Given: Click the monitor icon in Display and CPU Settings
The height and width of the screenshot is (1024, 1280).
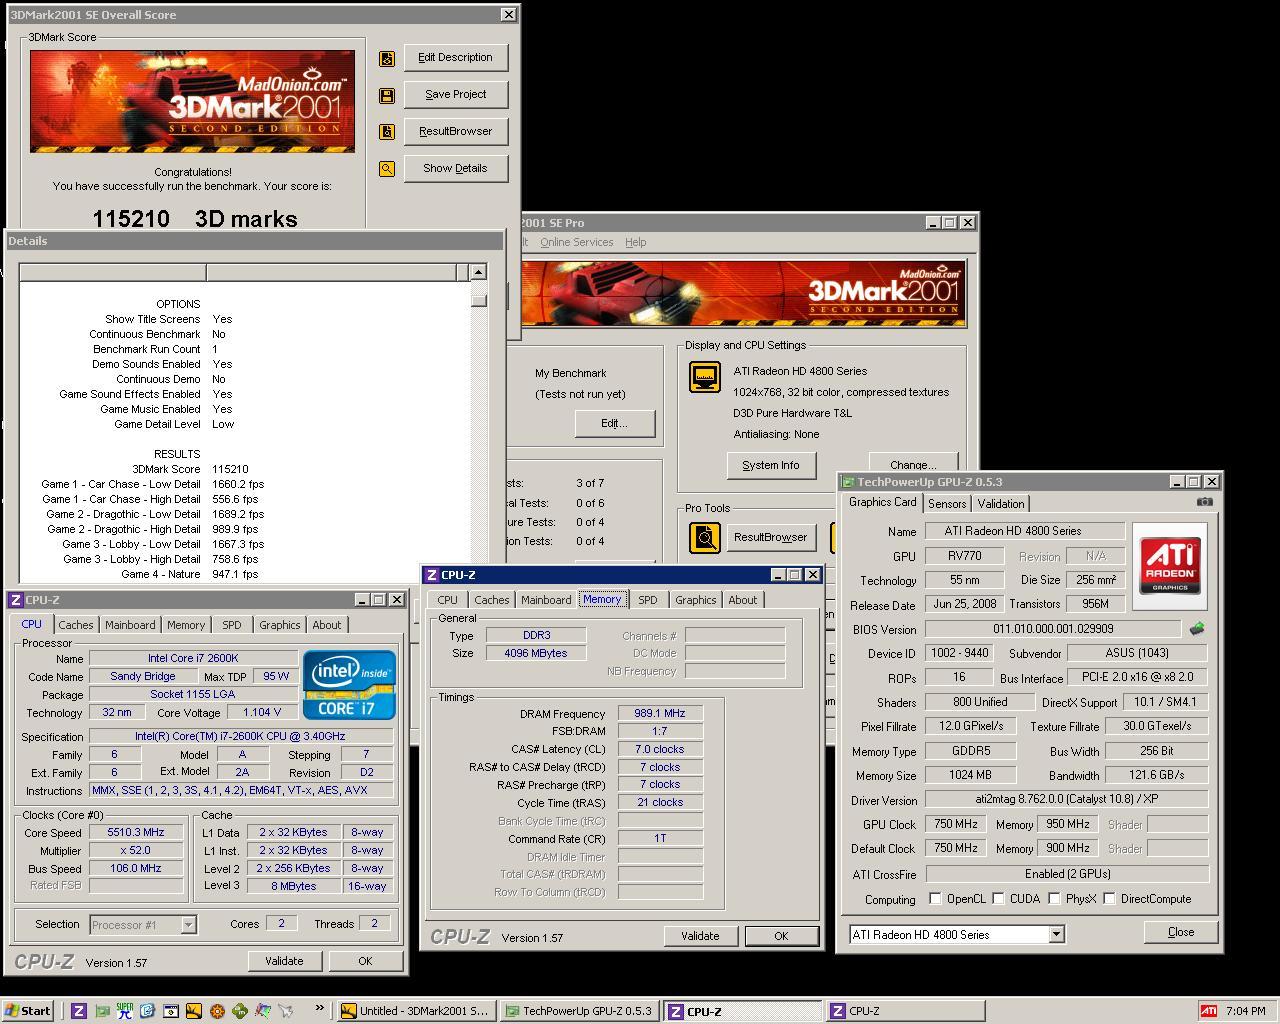Looking at the screenshot, I should coord(705,377).
